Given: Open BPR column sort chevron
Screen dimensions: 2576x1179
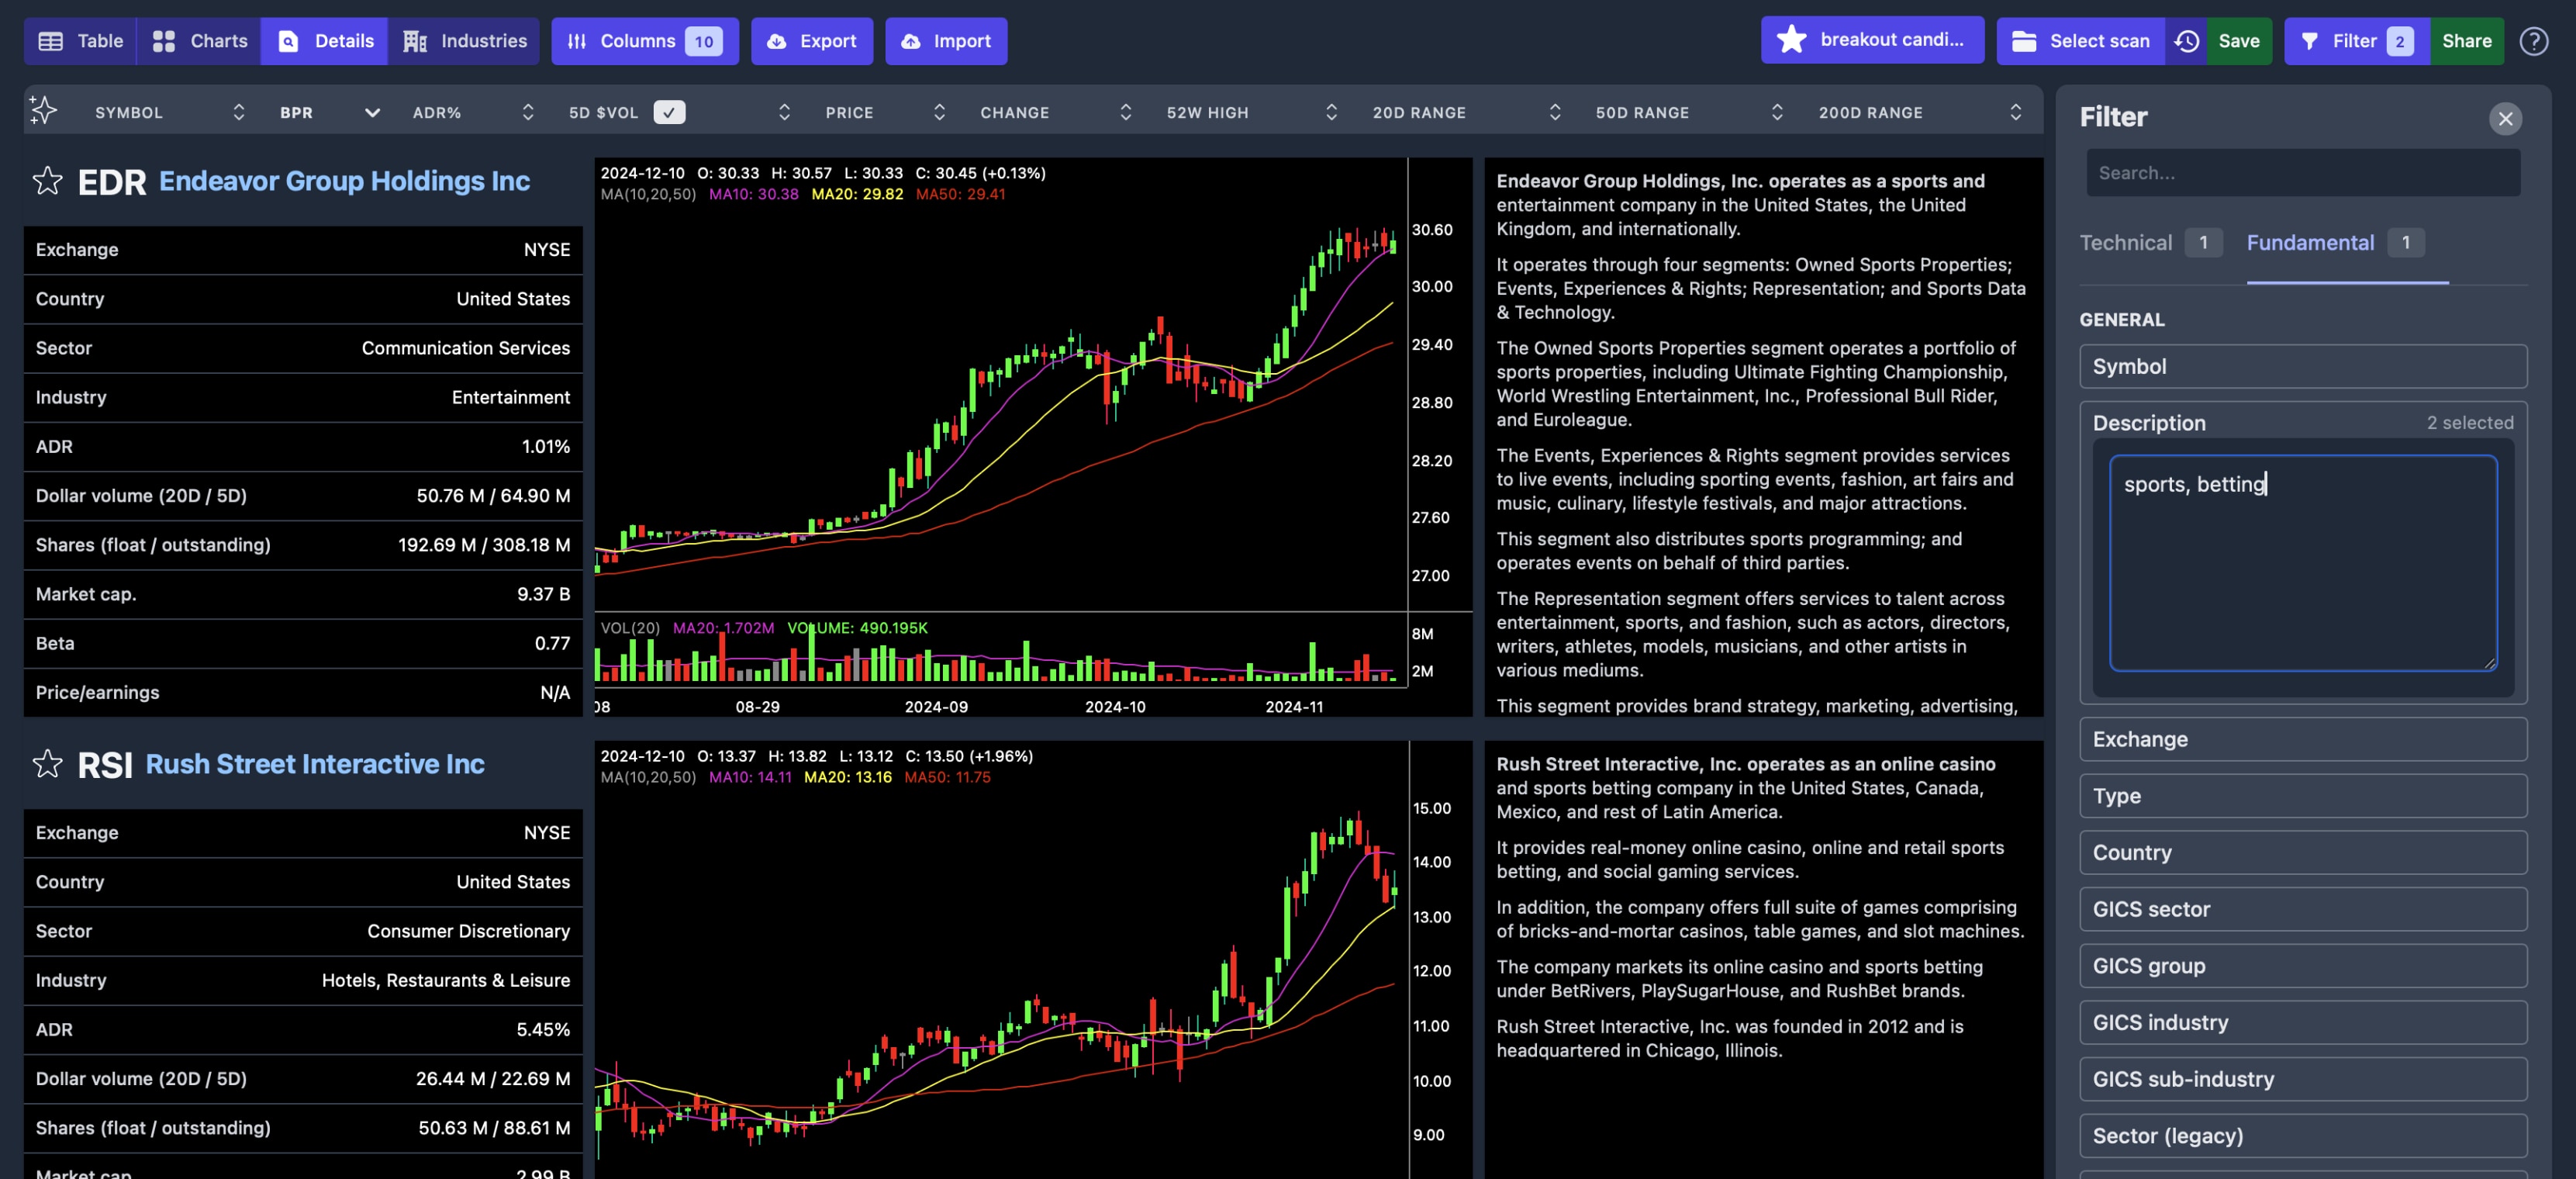Looking at the screenshot, I should (372, 112).
